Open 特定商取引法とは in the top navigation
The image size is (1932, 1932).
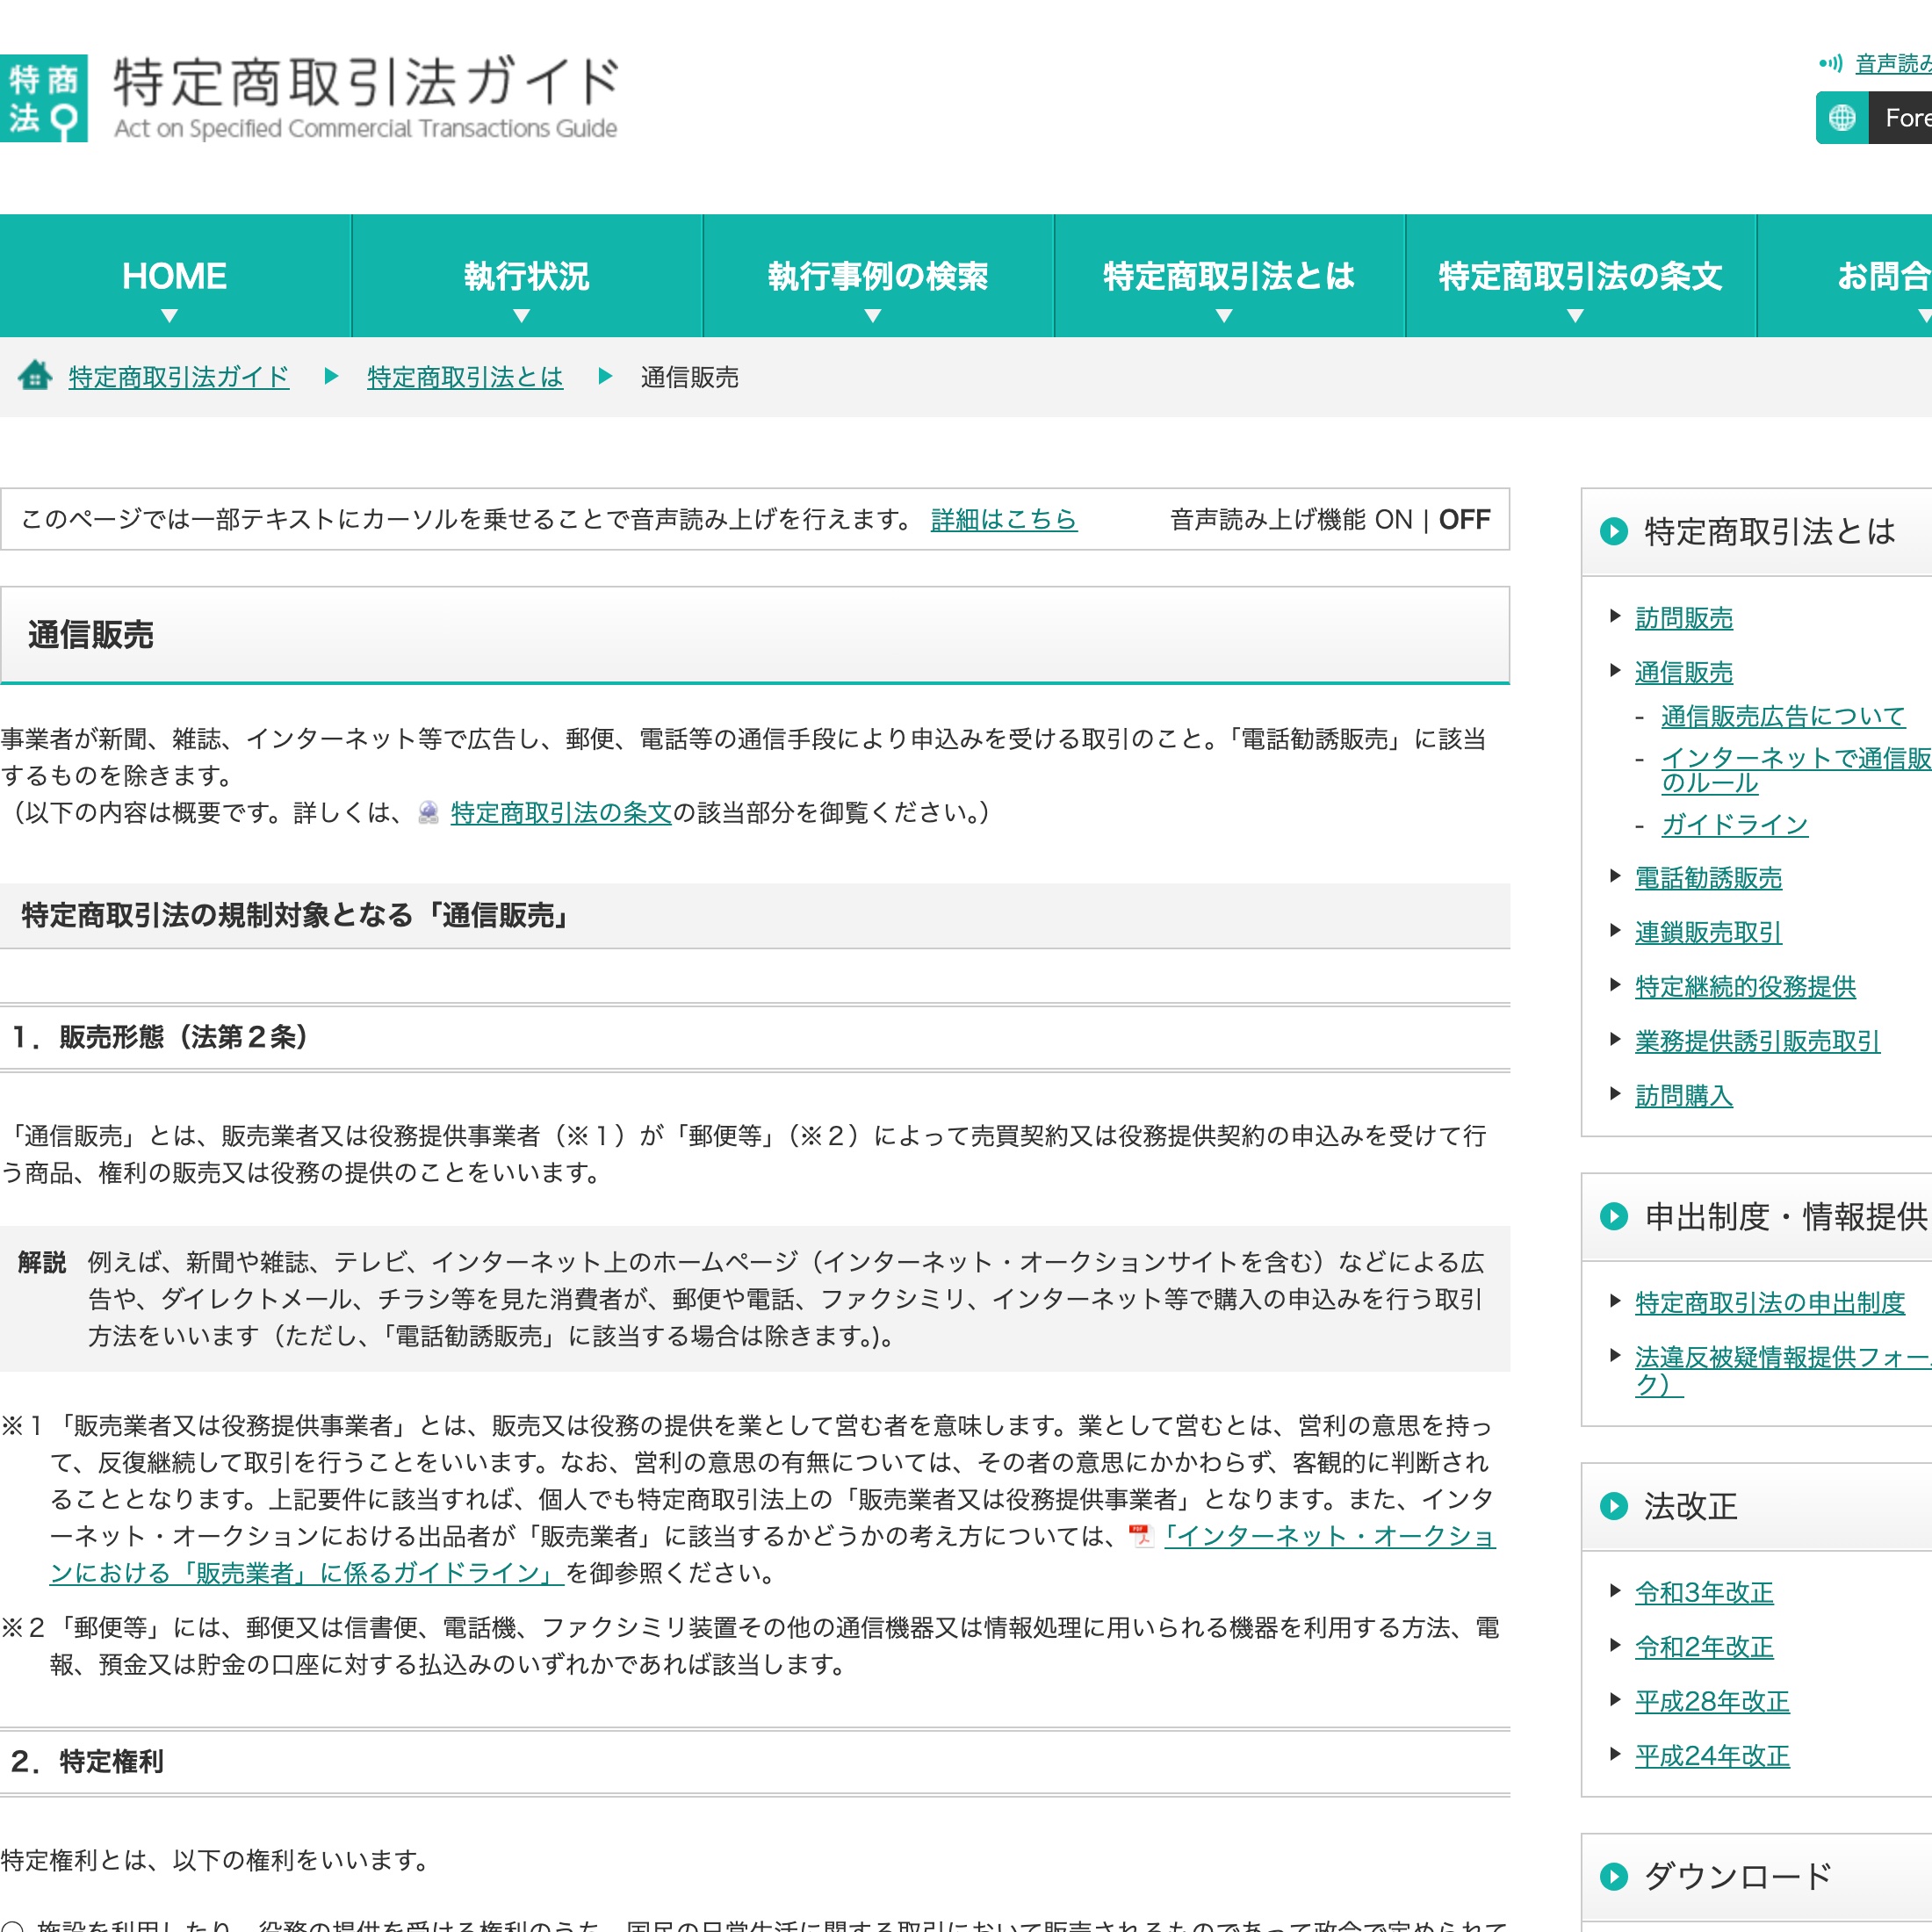click(1229, 276)
